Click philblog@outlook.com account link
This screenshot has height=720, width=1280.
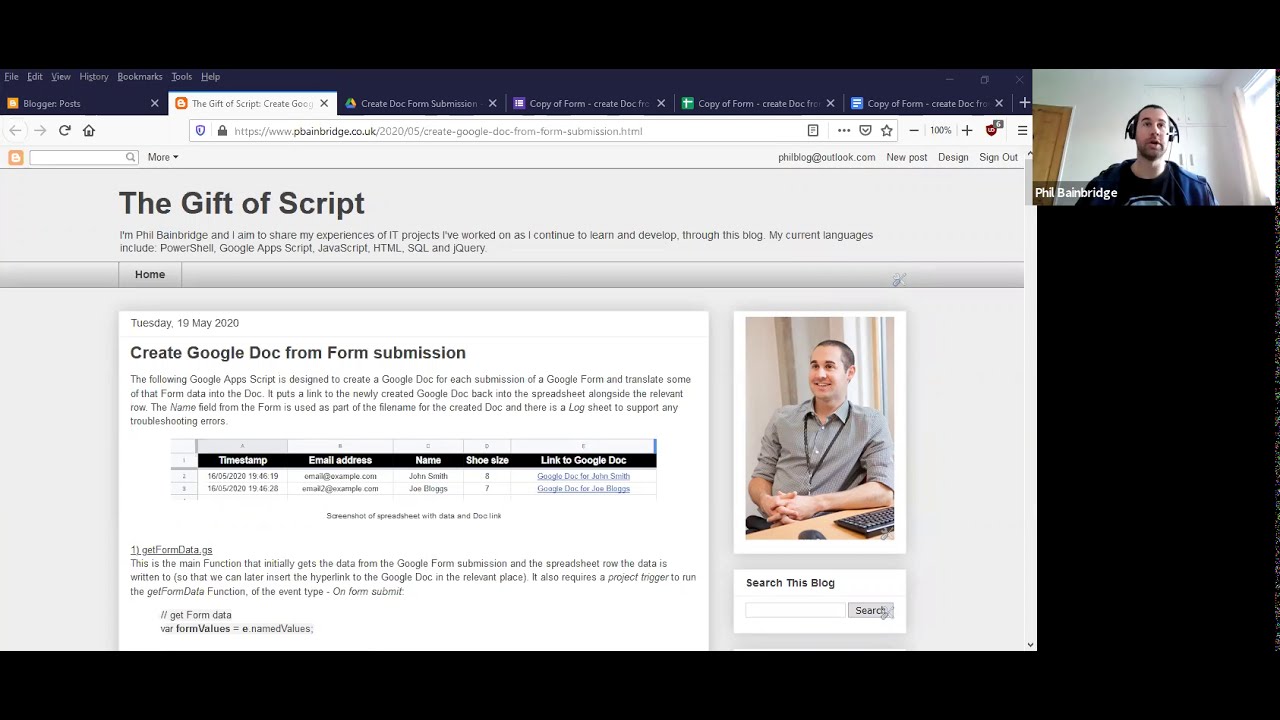[827, 157]
